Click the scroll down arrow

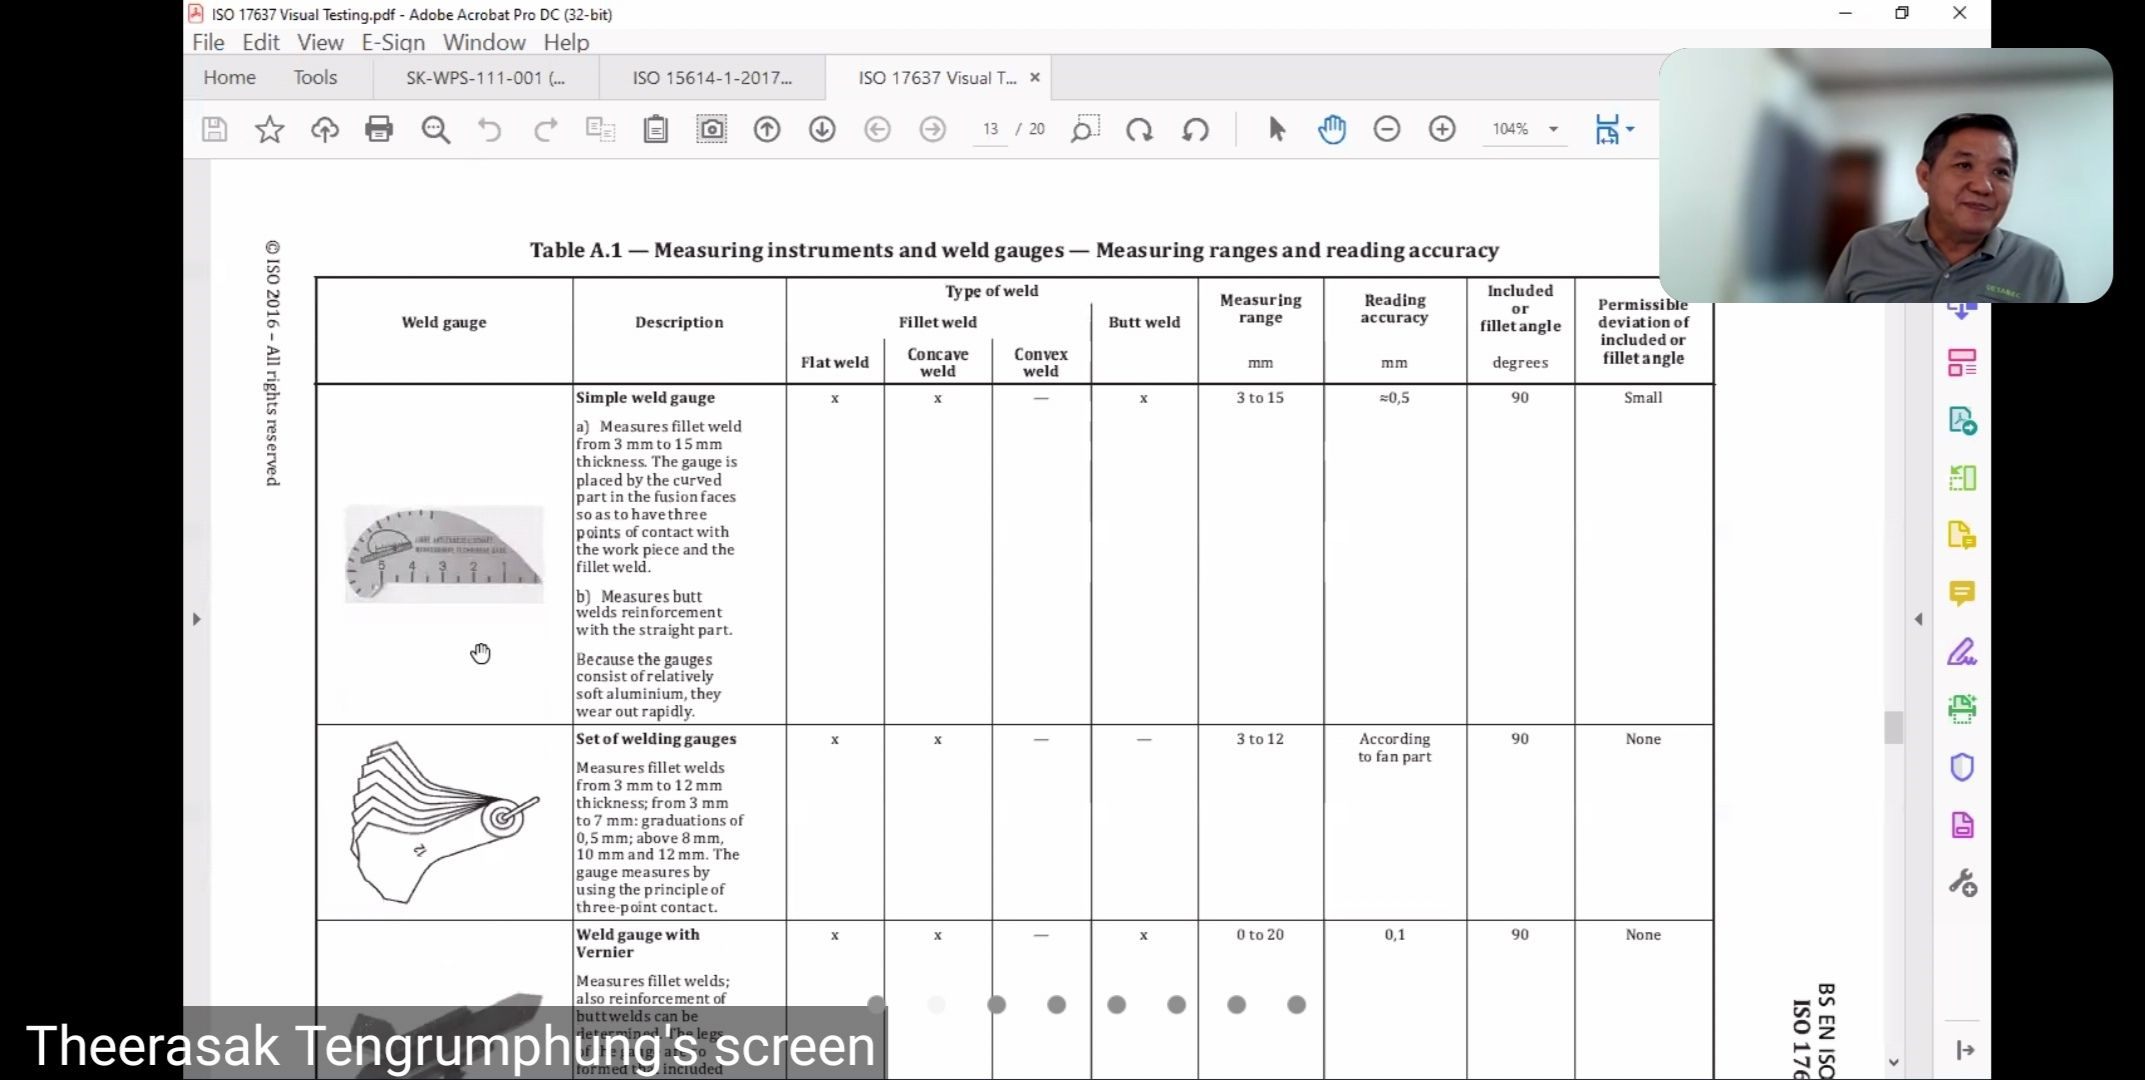coord(1893,1062)
